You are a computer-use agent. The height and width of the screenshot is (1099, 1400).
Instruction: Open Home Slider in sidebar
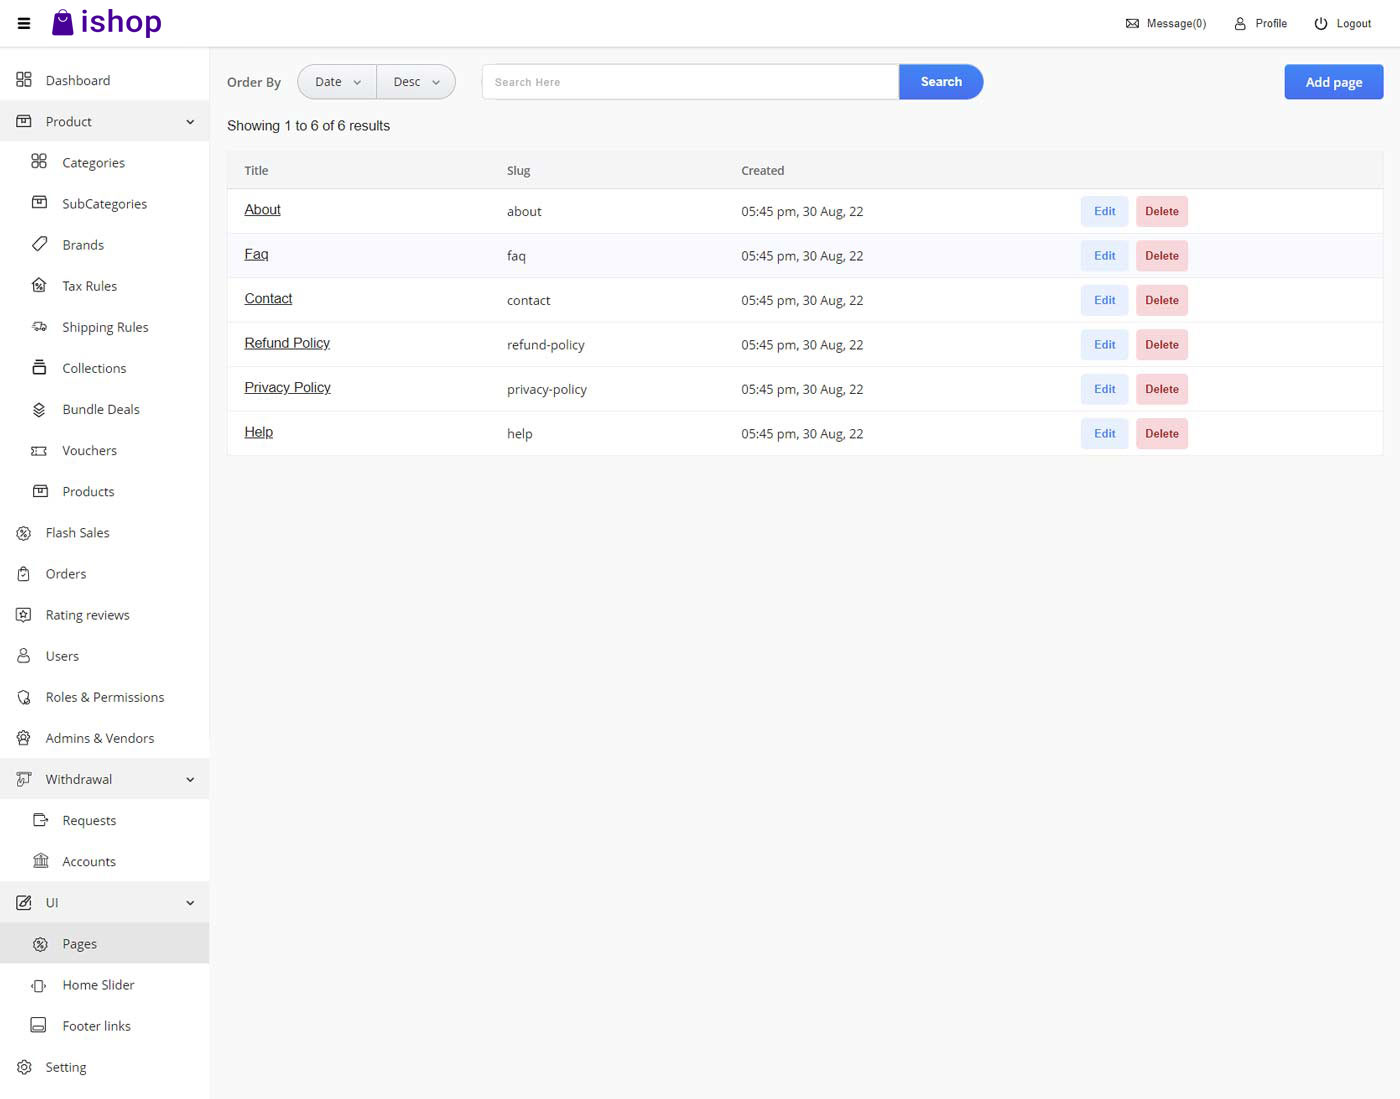[98, 985]
